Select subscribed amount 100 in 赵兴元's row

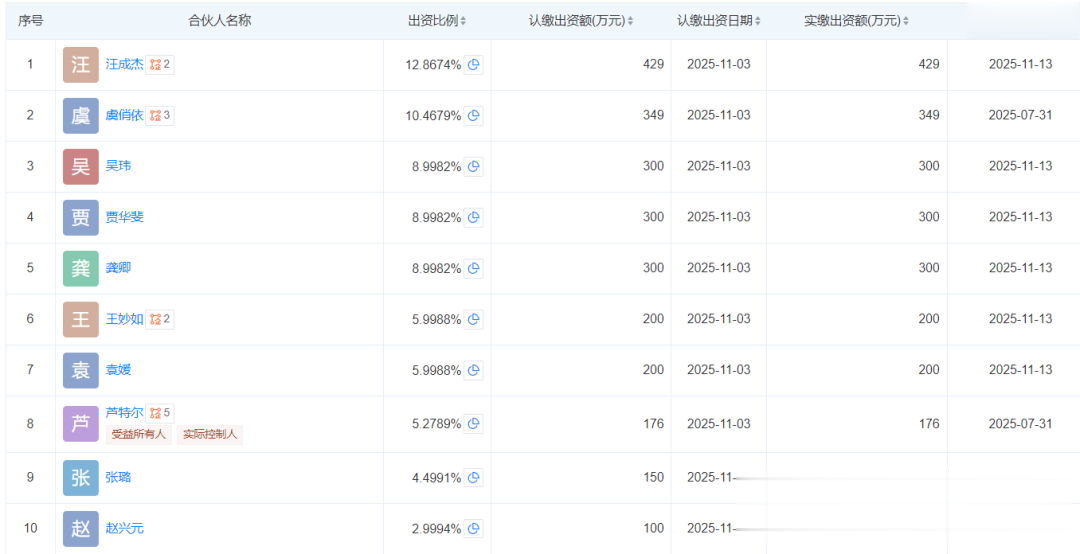tap(654, 529)
